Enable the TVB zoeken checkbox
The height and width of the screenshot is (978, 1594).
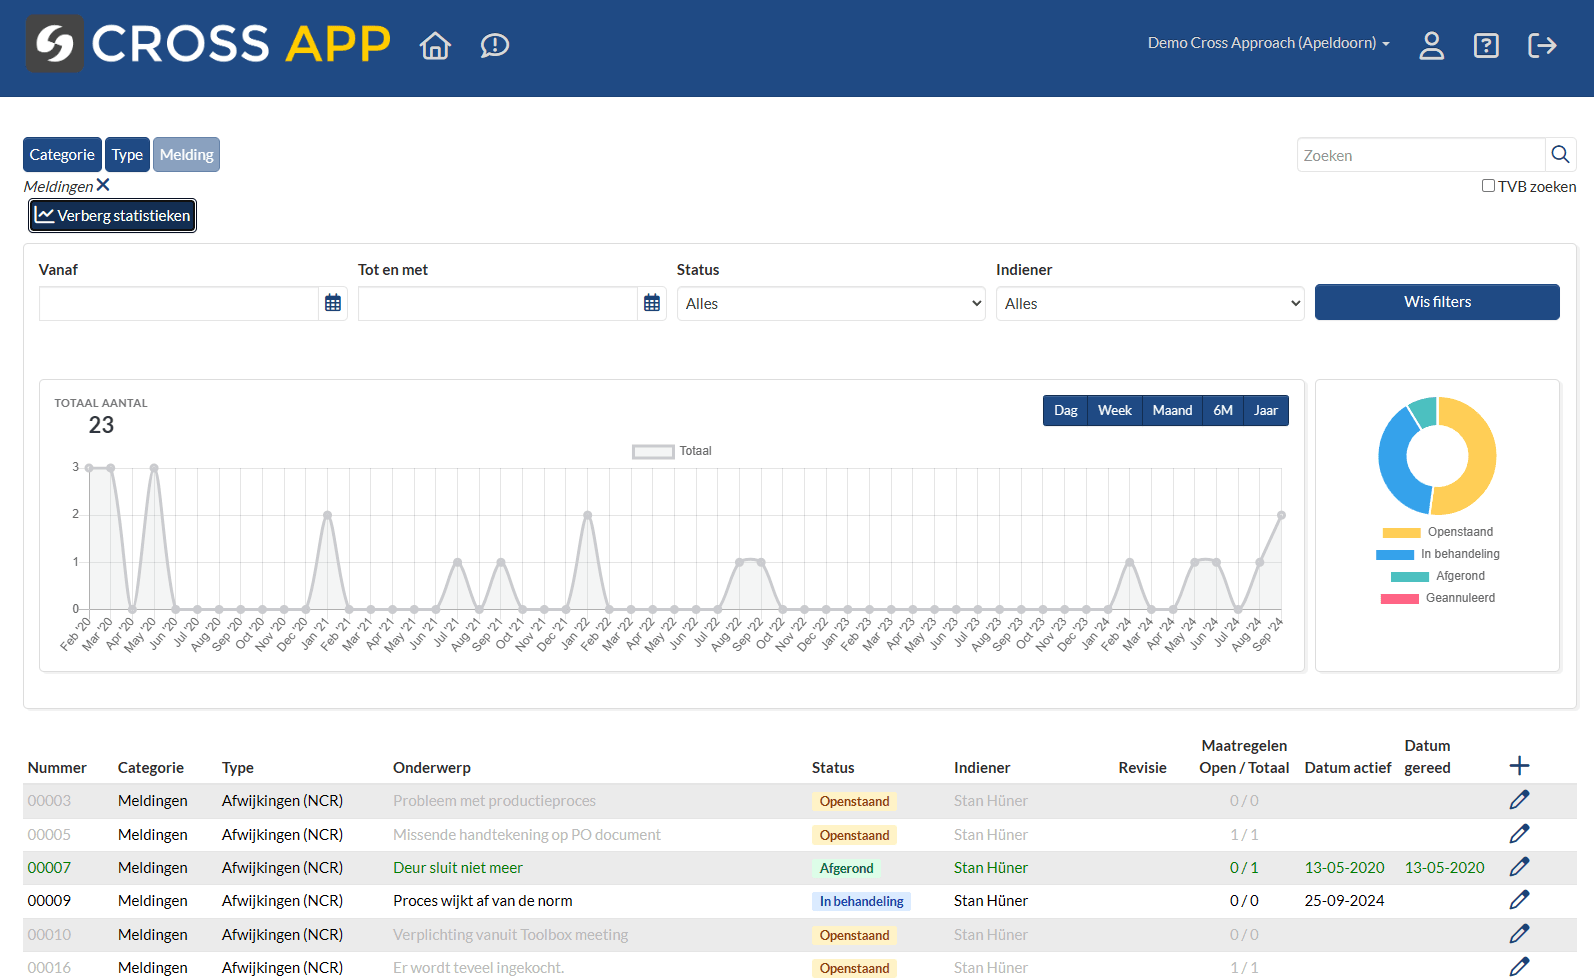click(x=1488, y=186)
